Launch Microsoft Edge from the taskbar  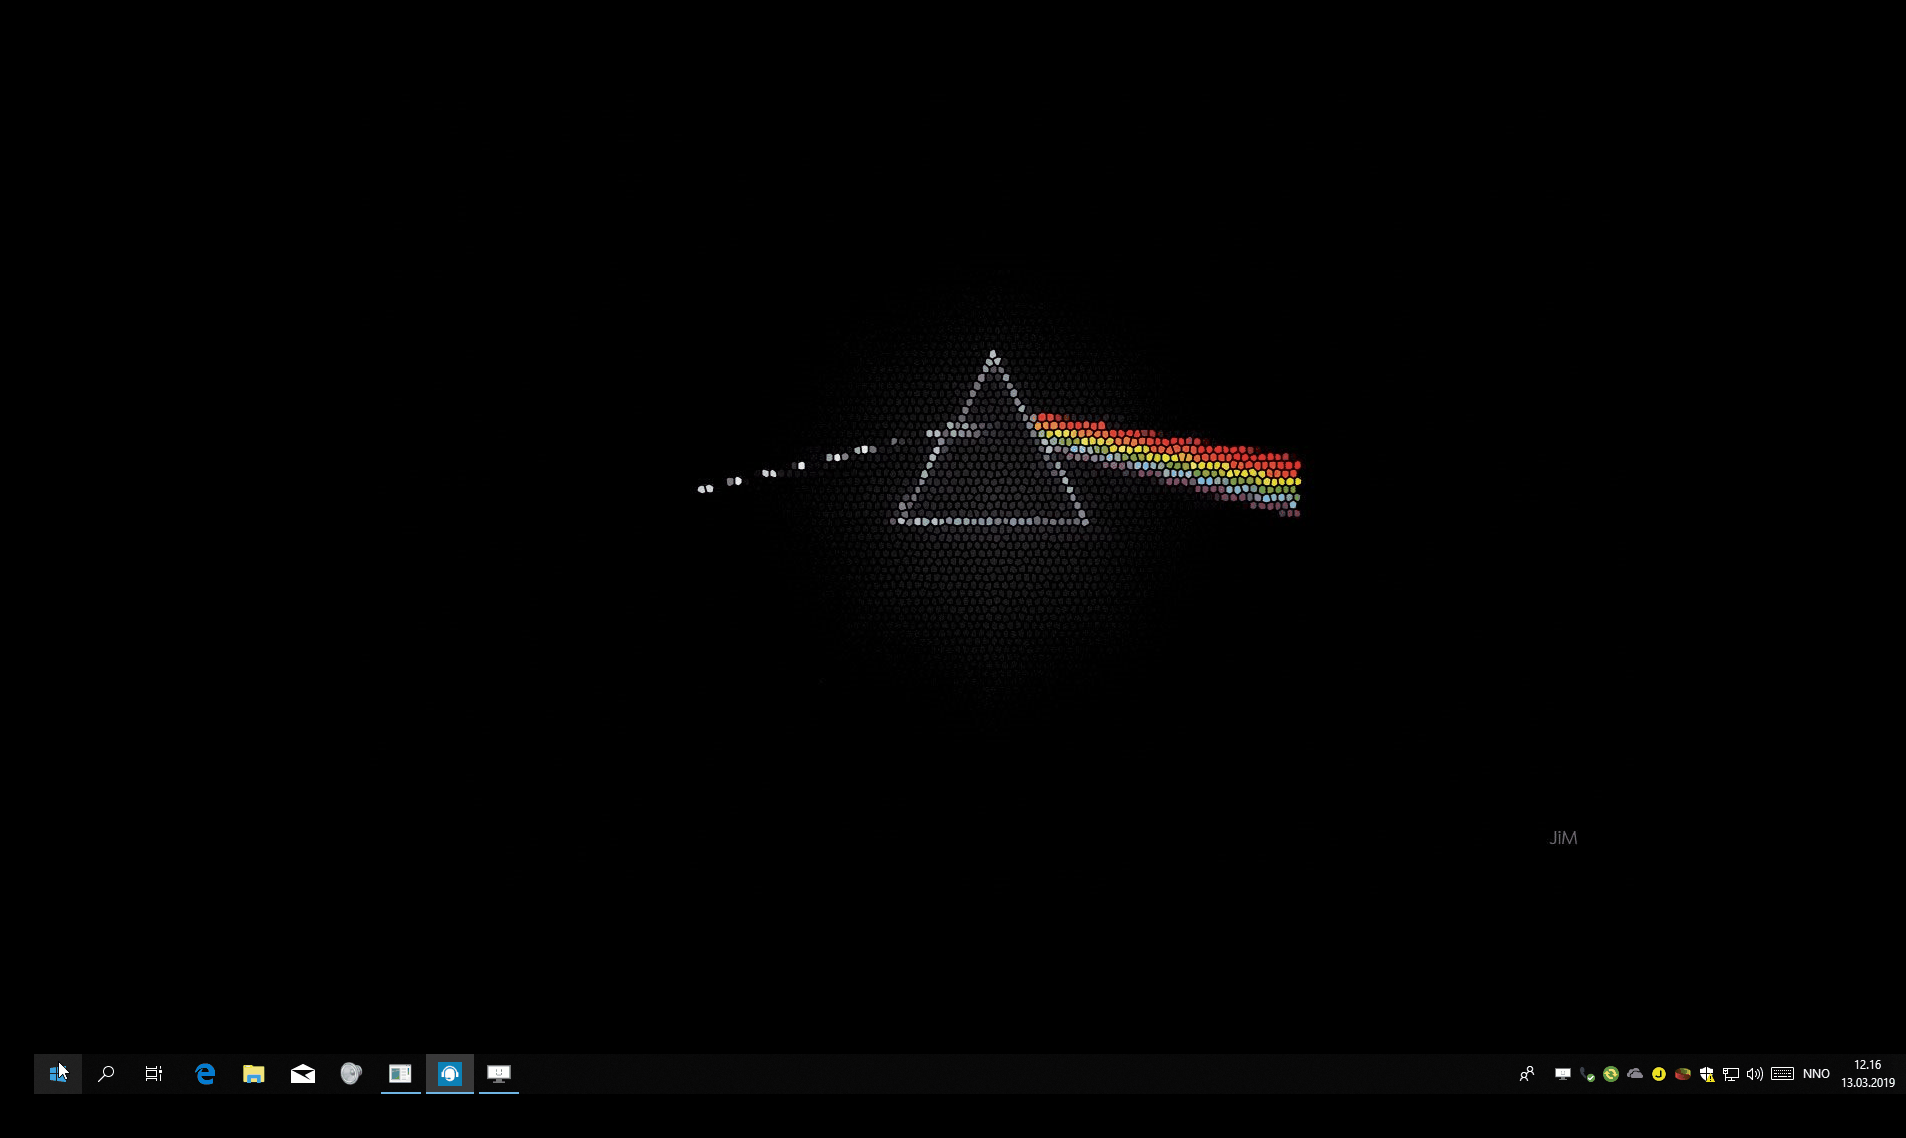[x=205, y=1074]
